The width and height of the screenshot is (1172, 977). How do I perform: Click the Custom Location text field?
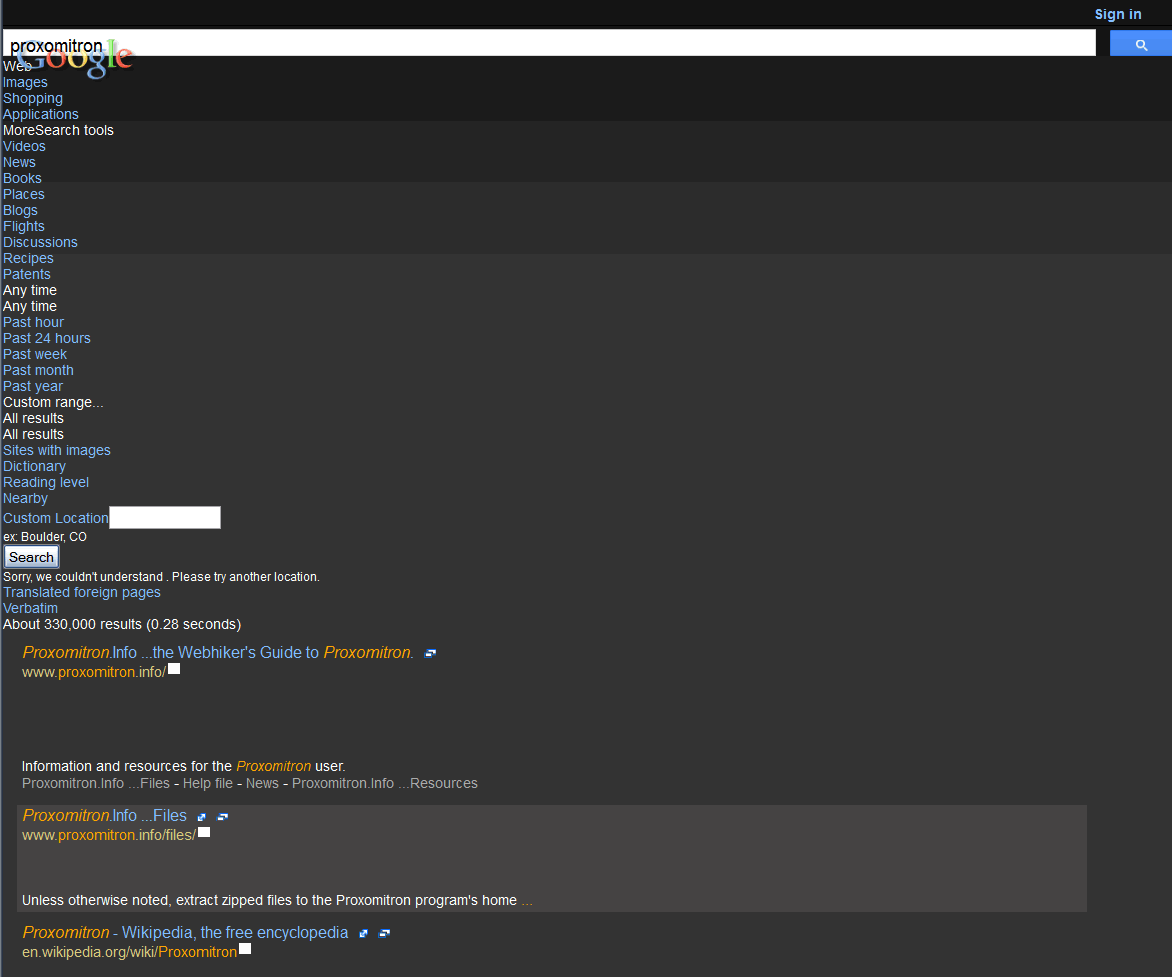click(164, 517)
